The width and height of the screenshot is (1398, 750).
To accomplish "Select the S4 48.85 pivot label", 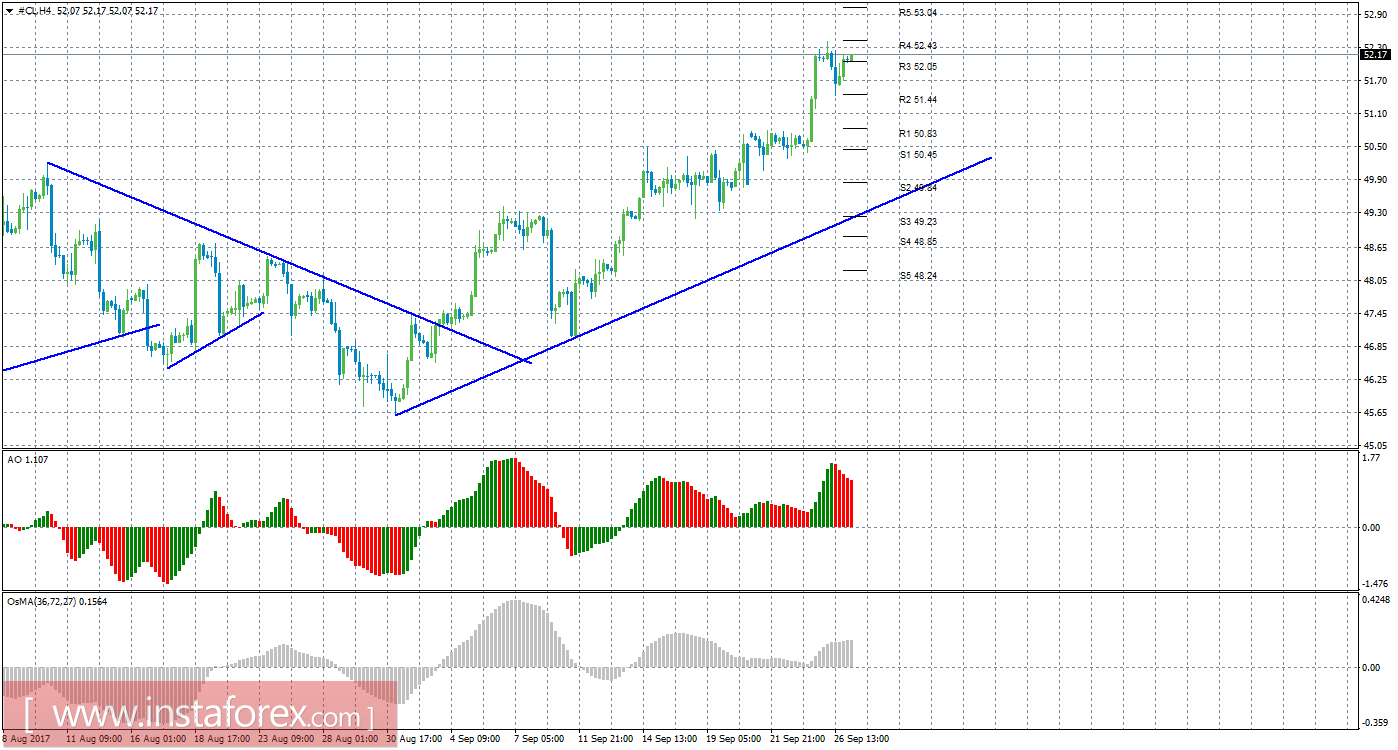I will (x=917, y=242).
